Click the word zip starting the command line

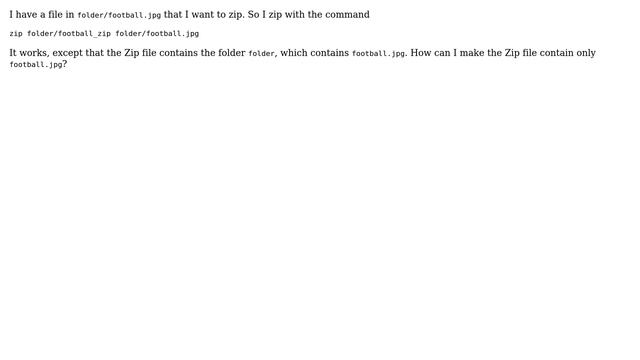pyautogui.click(x=16, y=33)
